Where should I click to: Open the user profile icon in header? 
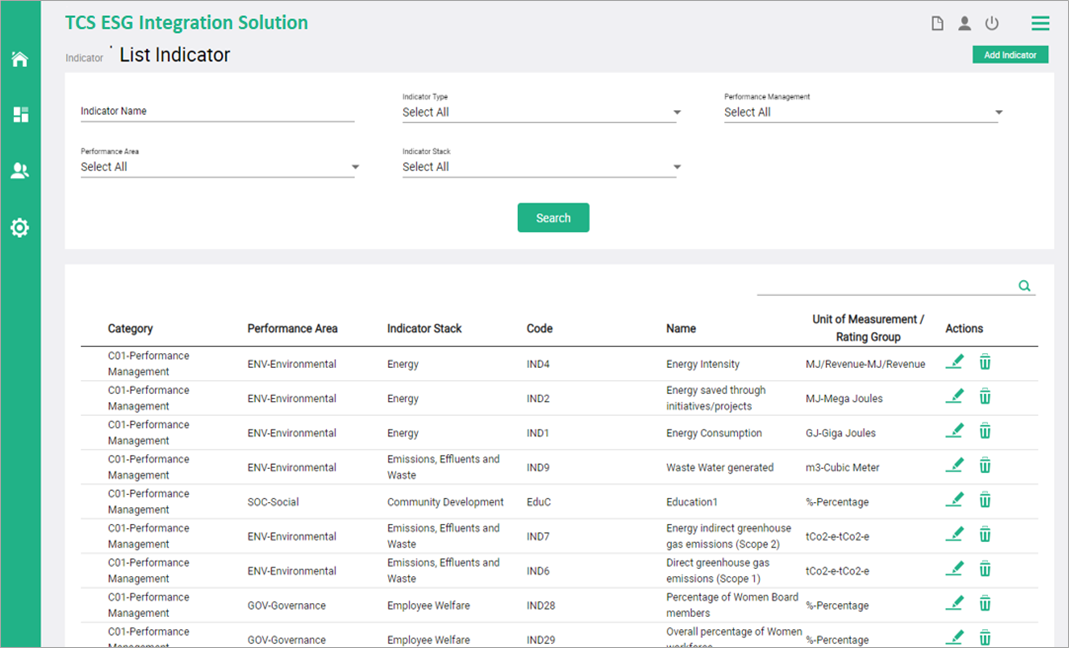pos(964,24)
